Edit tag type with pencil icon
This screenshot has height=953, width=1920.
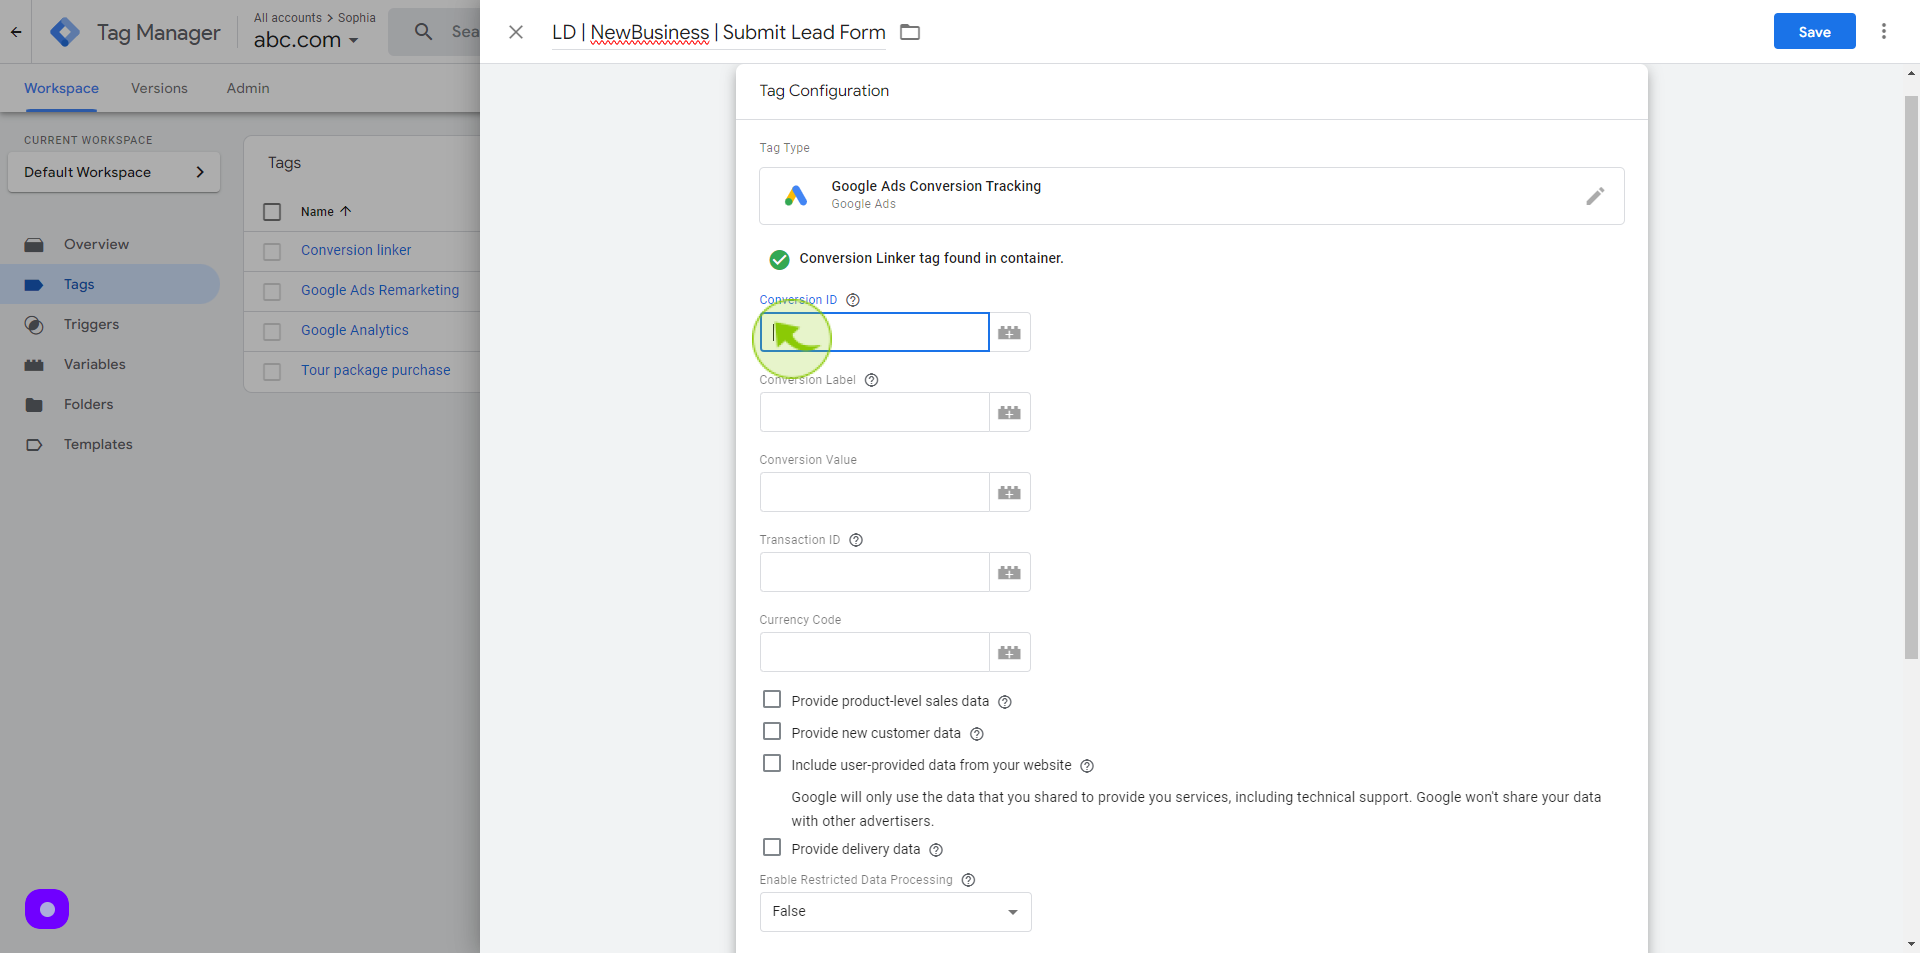coord(1595,196)
